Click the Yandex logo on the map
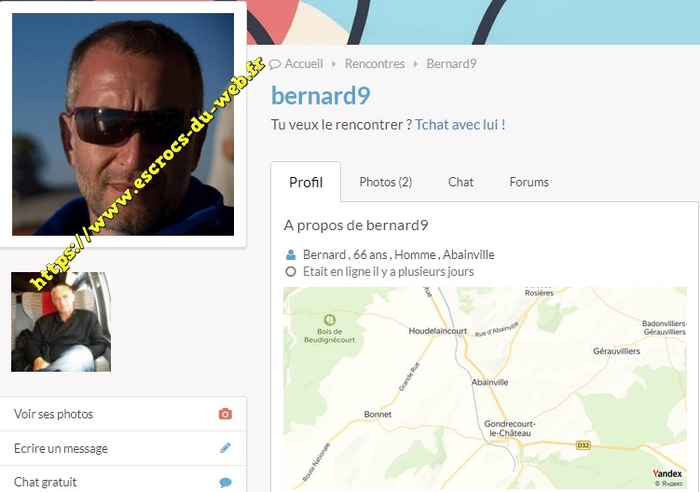 (x=667, y=473)
